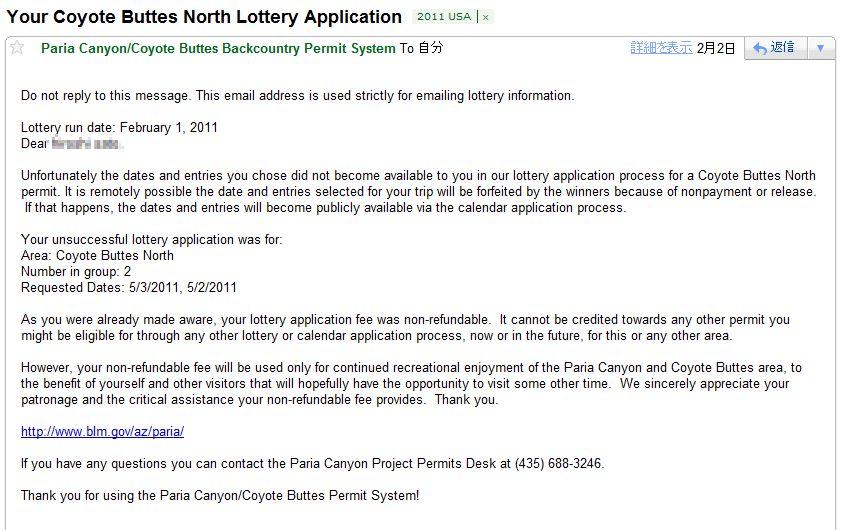
Task: Click the Number in group: 2 line
Action: click(x=76, y=272)
